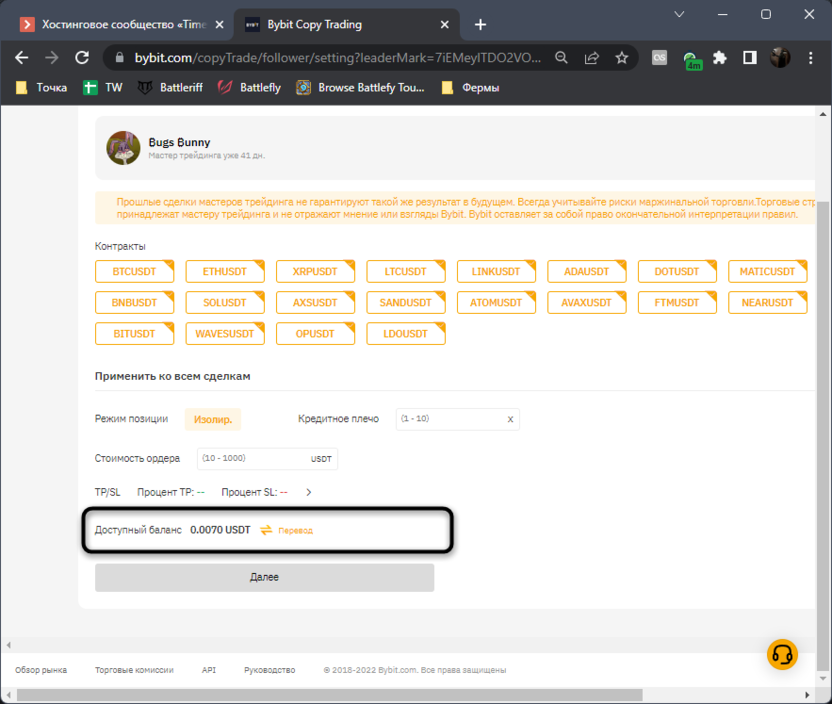Switch to the Хостинговое сообщество tab
Image resolution: width=832 pixels, height=704 pixels.
120,24
